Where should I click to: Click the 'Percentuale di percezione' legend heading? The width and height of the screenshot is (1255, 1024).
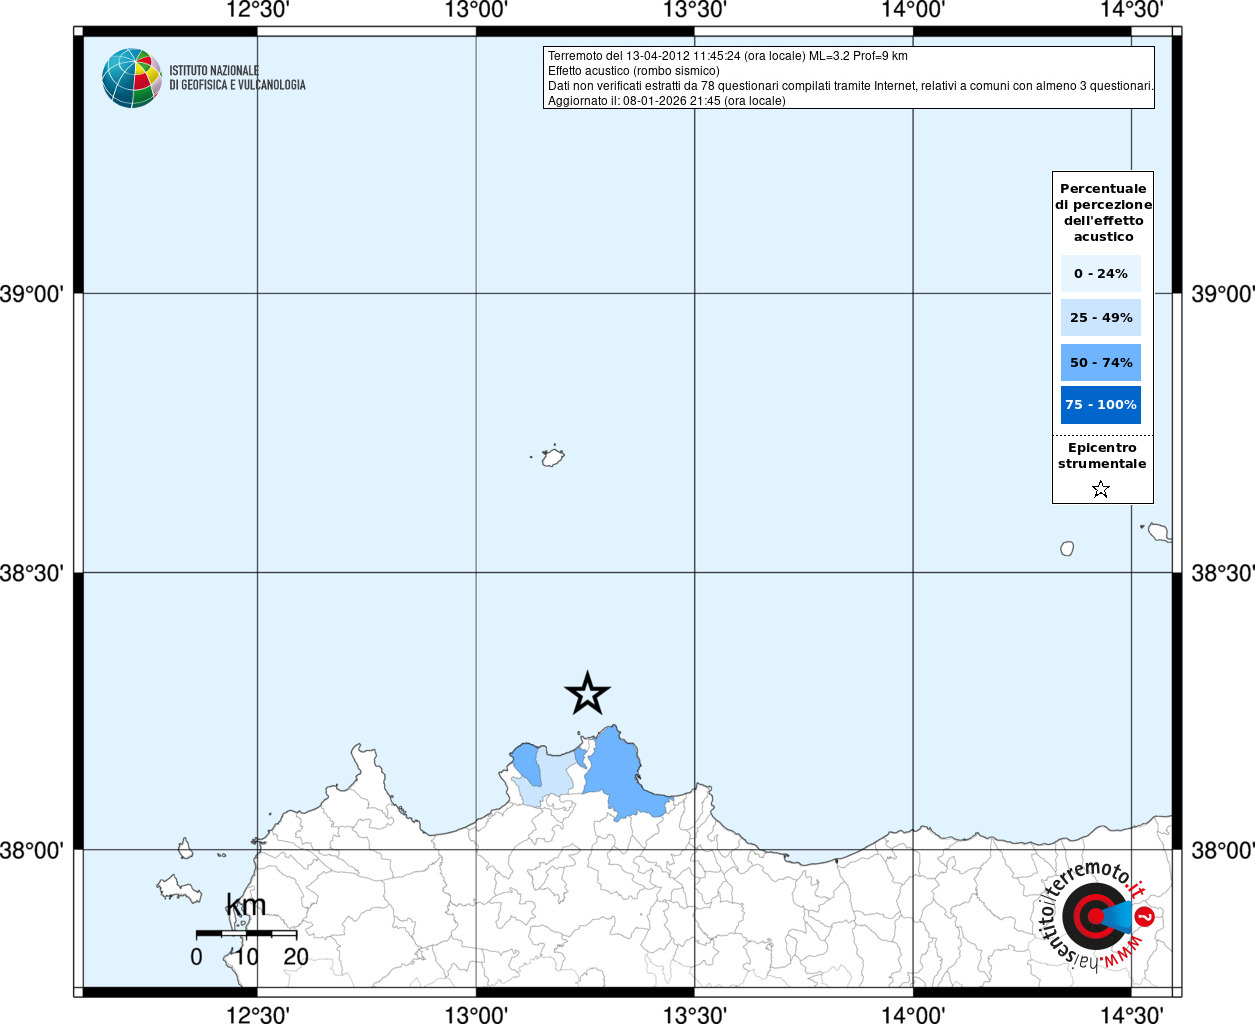(x=1103, y=212)
